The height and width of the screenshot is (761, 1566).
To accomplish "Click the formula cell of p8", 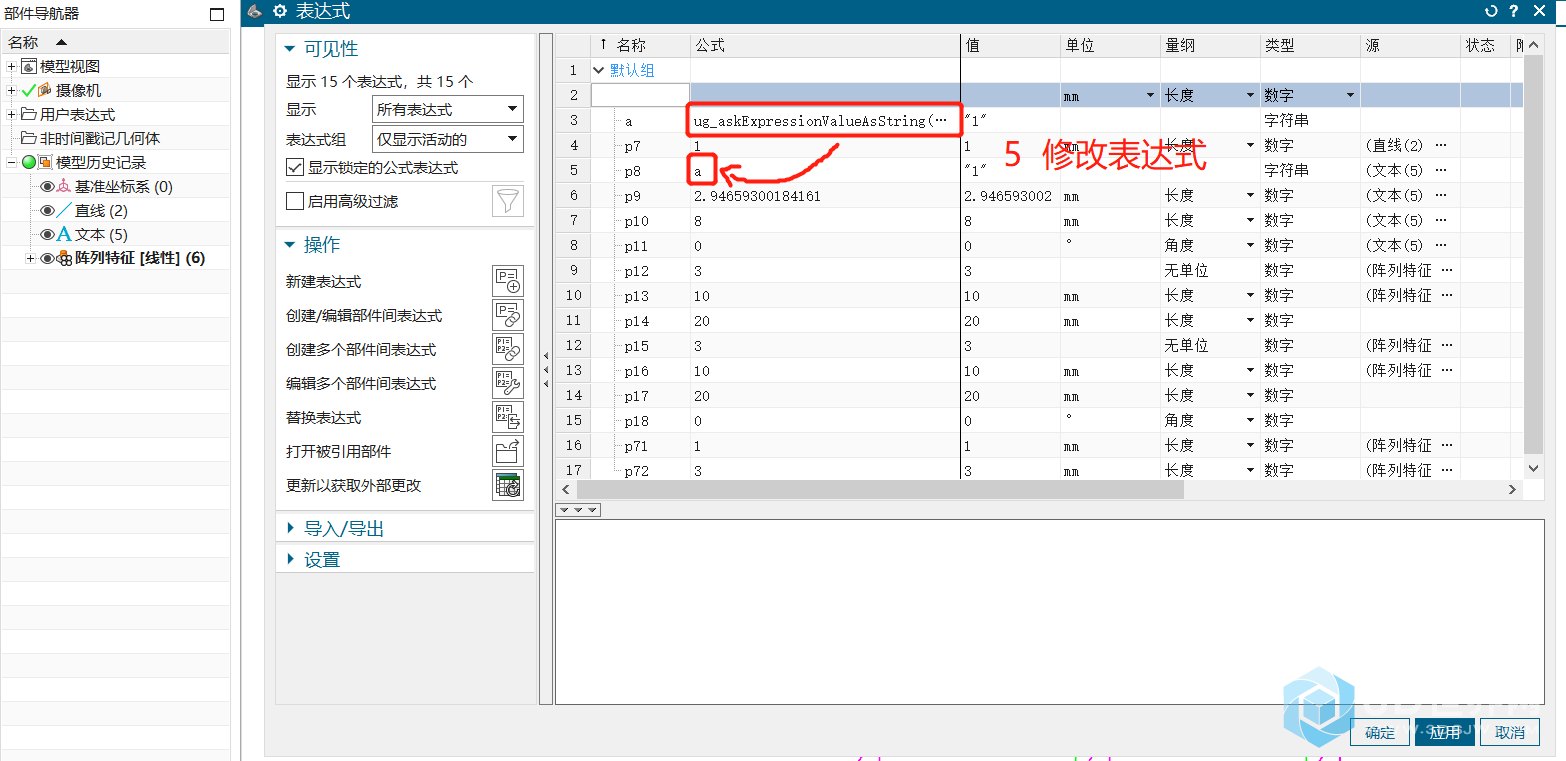I will point(825,171).
